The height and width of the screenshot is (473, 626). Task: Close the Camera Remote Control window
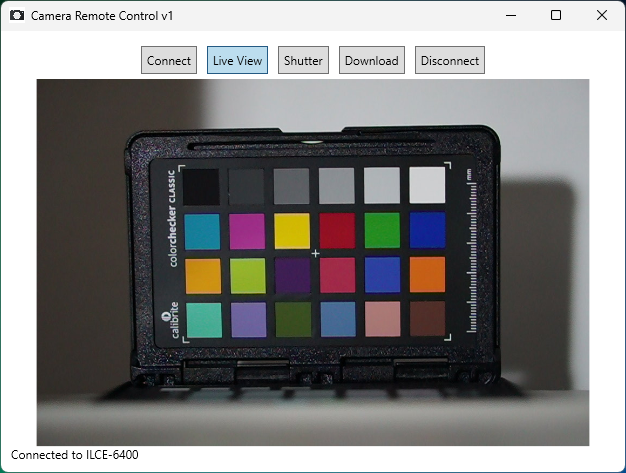(x=602, y=16)
